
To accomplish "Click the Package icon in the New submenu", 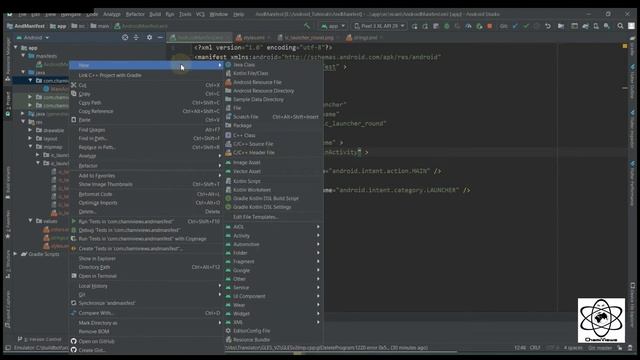I will 228,125.
